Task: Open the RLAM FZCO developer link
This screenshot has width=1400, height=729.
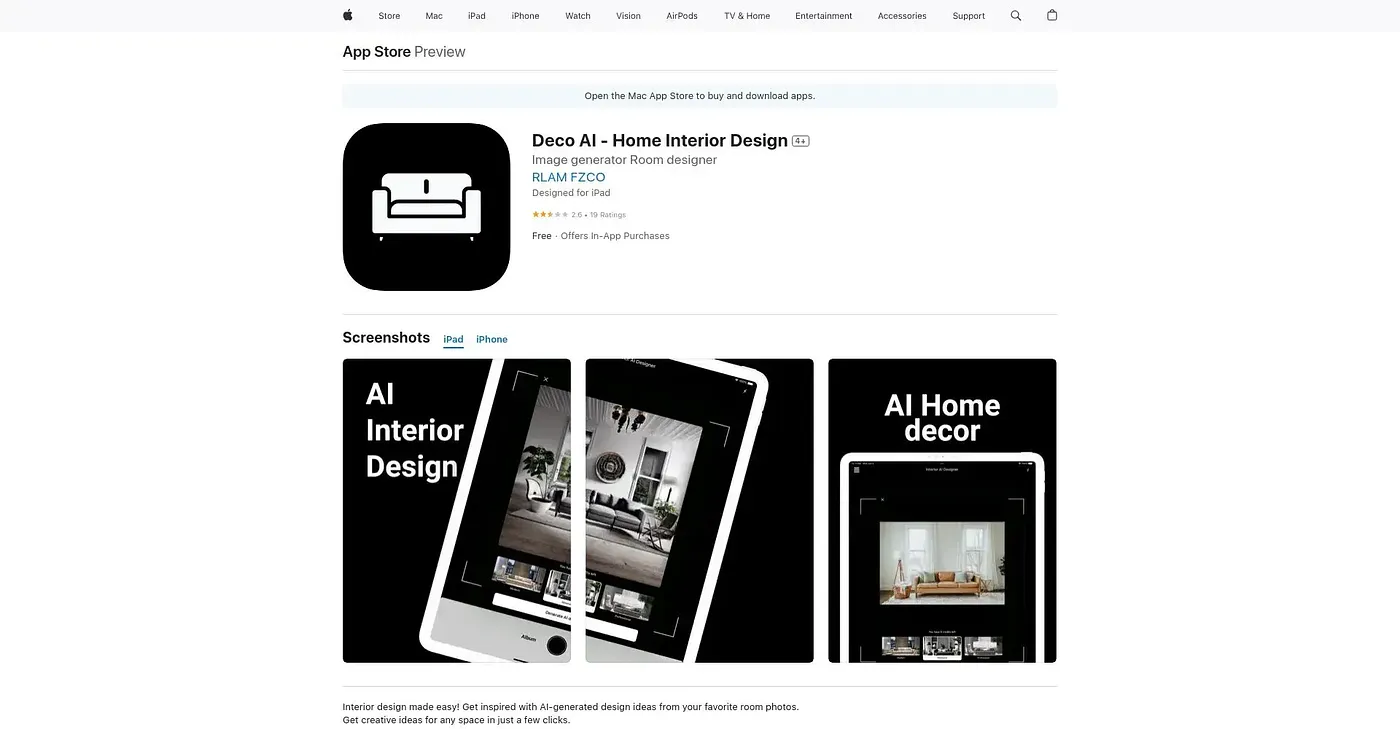Action: point(568,177)
